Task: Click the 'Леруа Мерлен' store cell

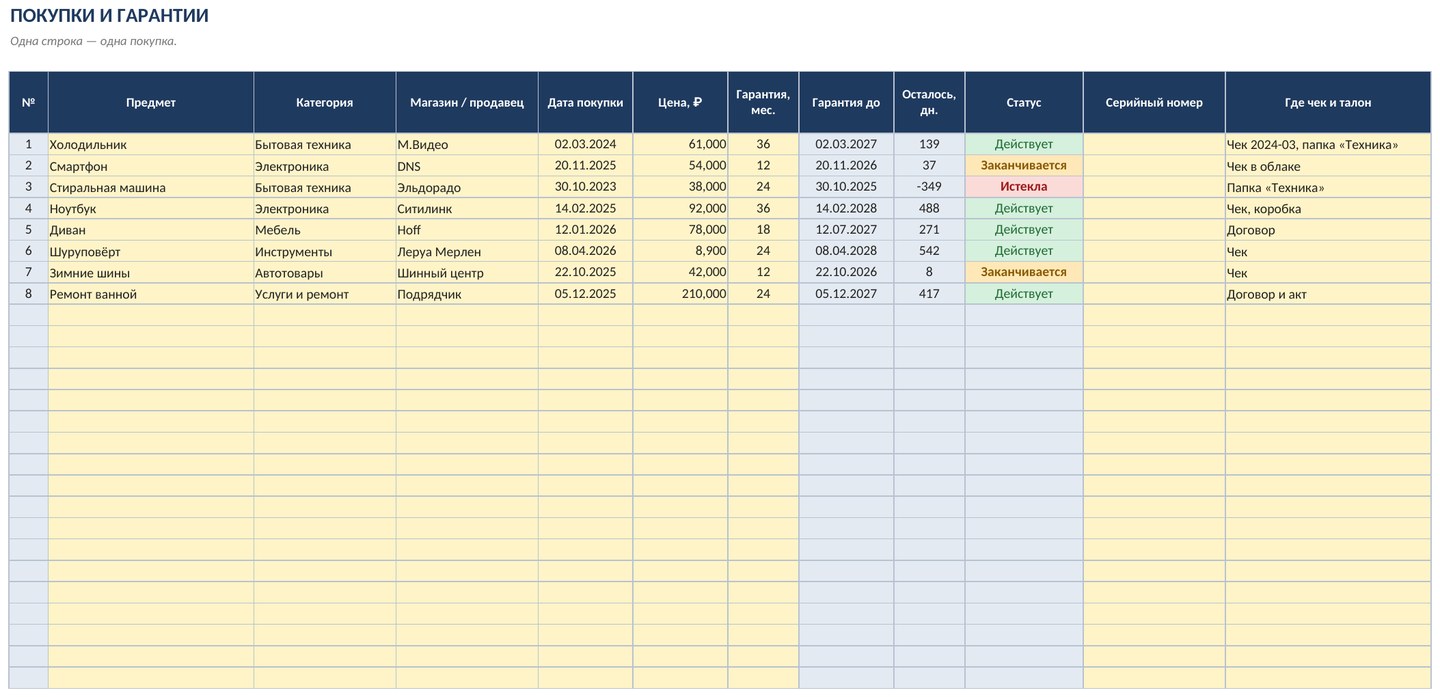Action: (x=467, y=251)
